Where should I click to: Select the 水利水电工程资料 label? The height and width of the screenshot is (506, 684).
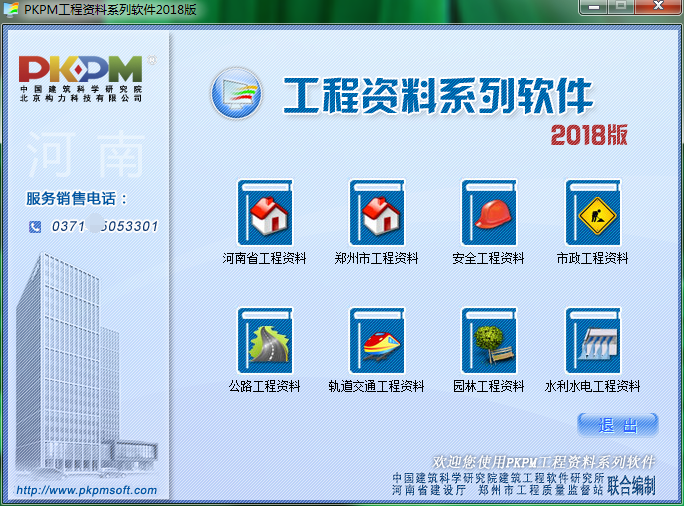coord(592,386)
